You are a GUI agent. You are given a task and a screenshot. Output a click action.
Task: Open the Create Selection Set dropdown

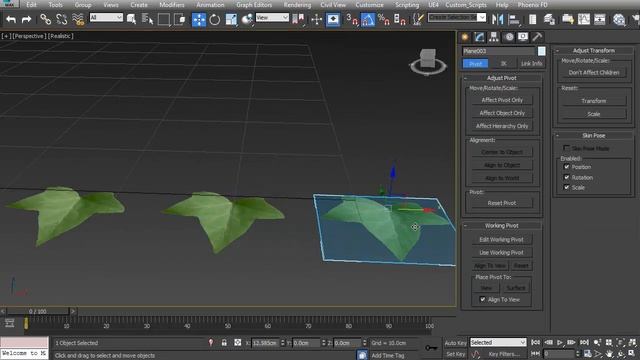pyautogui.click(x=457, y=18)
